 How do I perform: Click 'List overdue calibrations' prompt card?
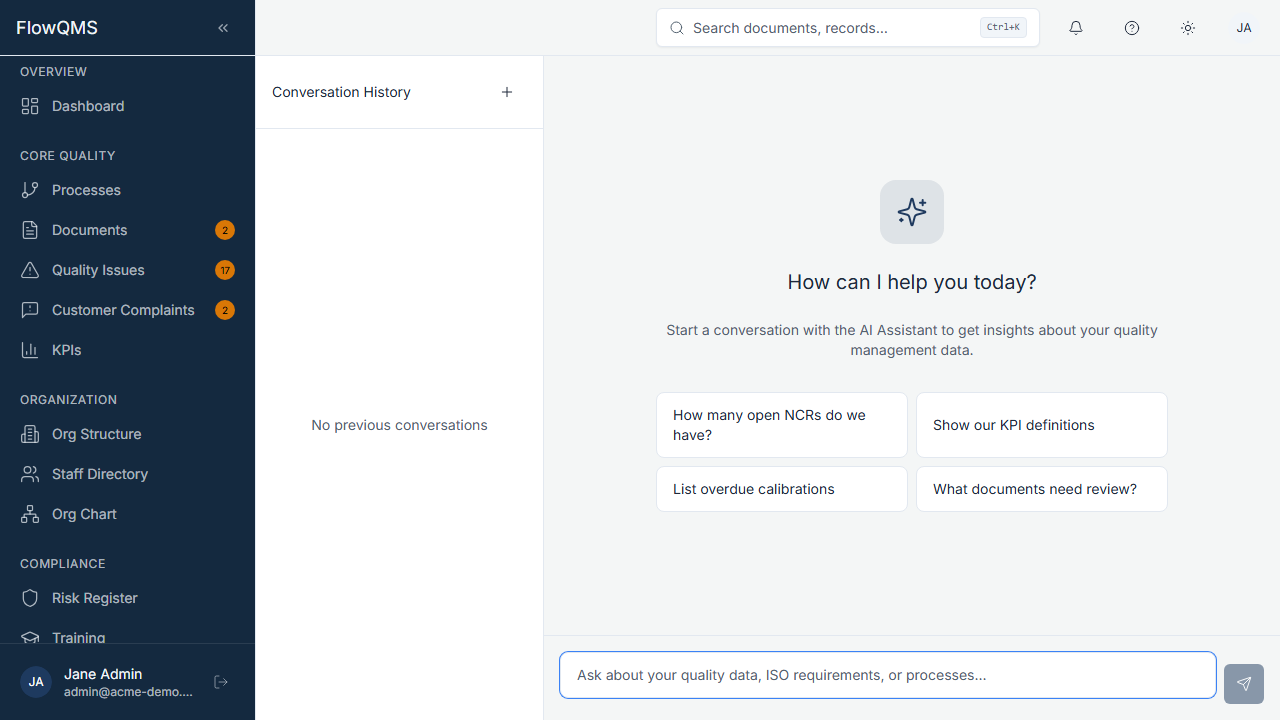[x=781, y=489]
